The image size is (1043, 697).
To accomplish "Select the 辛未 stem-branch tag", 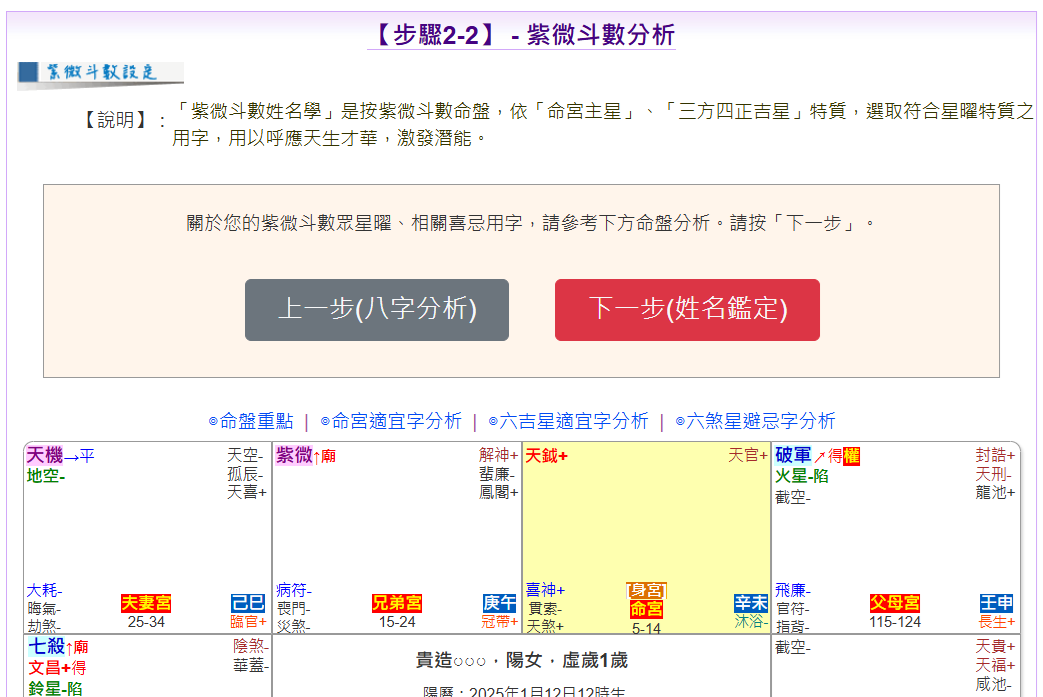I will [749, 603].
